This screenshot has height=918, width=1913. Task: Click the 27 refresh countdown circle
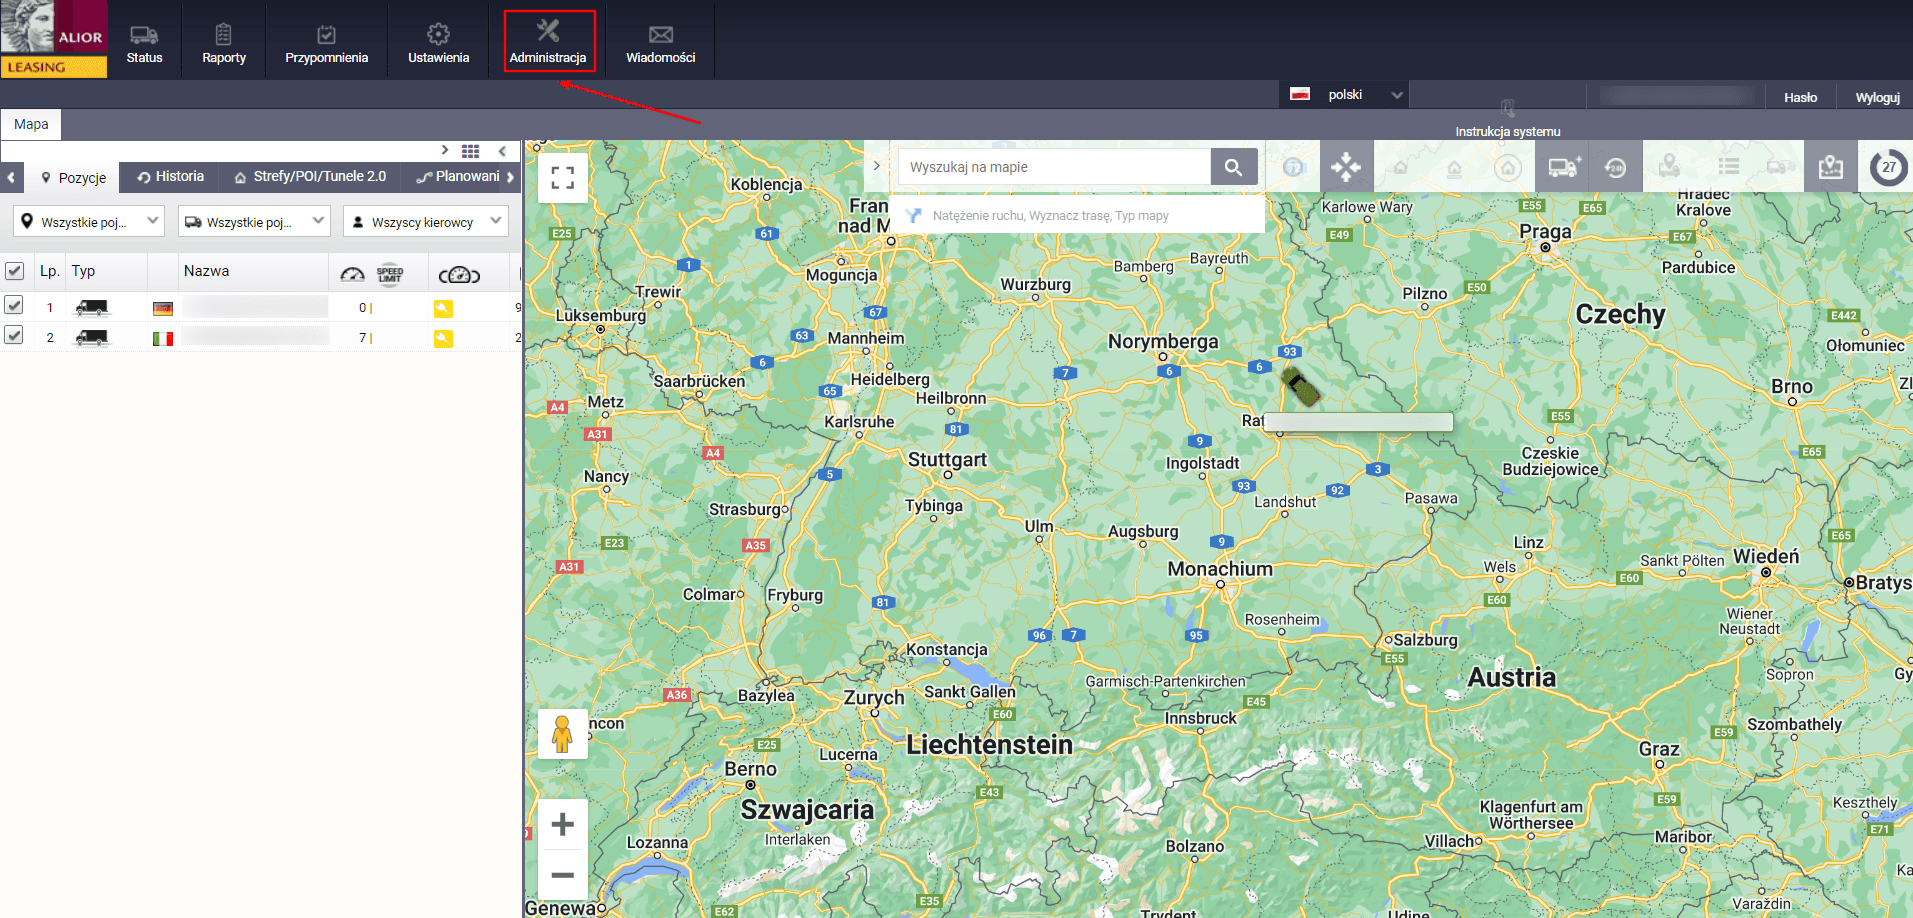click(1888, 167)
